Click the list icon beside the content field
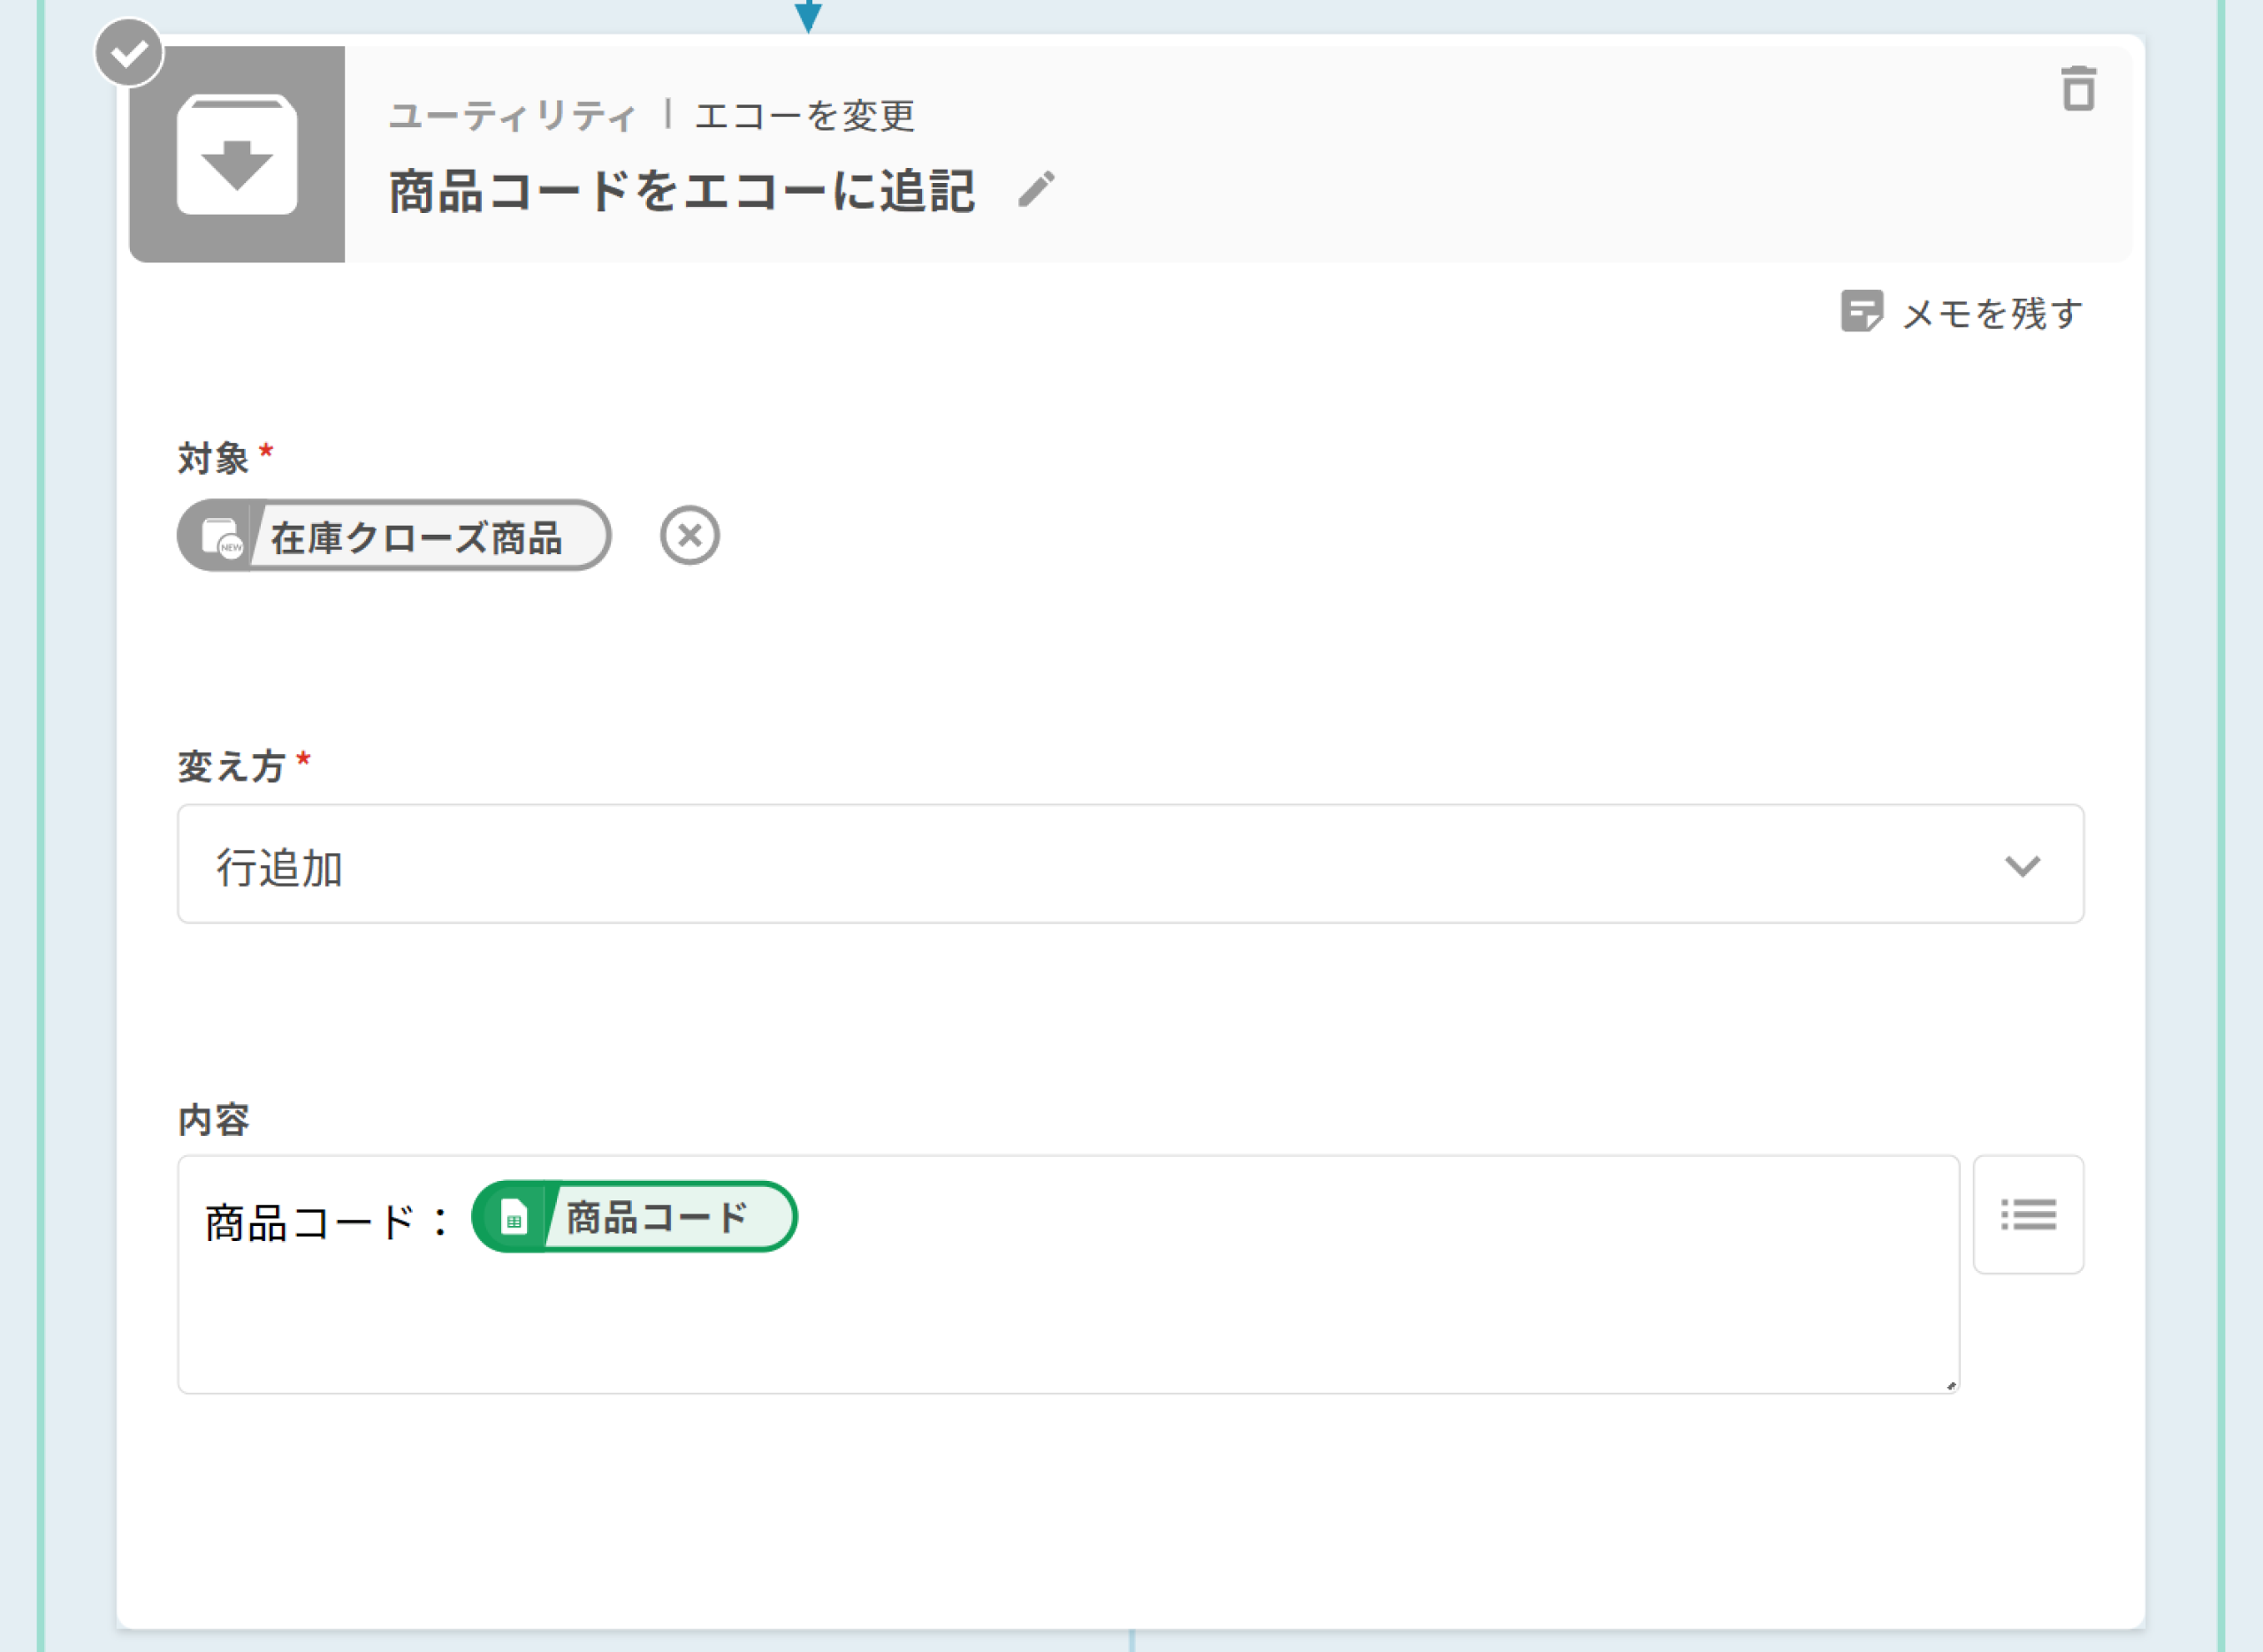This screenshot has height=1652, width=2263. coord(2027,1214)
